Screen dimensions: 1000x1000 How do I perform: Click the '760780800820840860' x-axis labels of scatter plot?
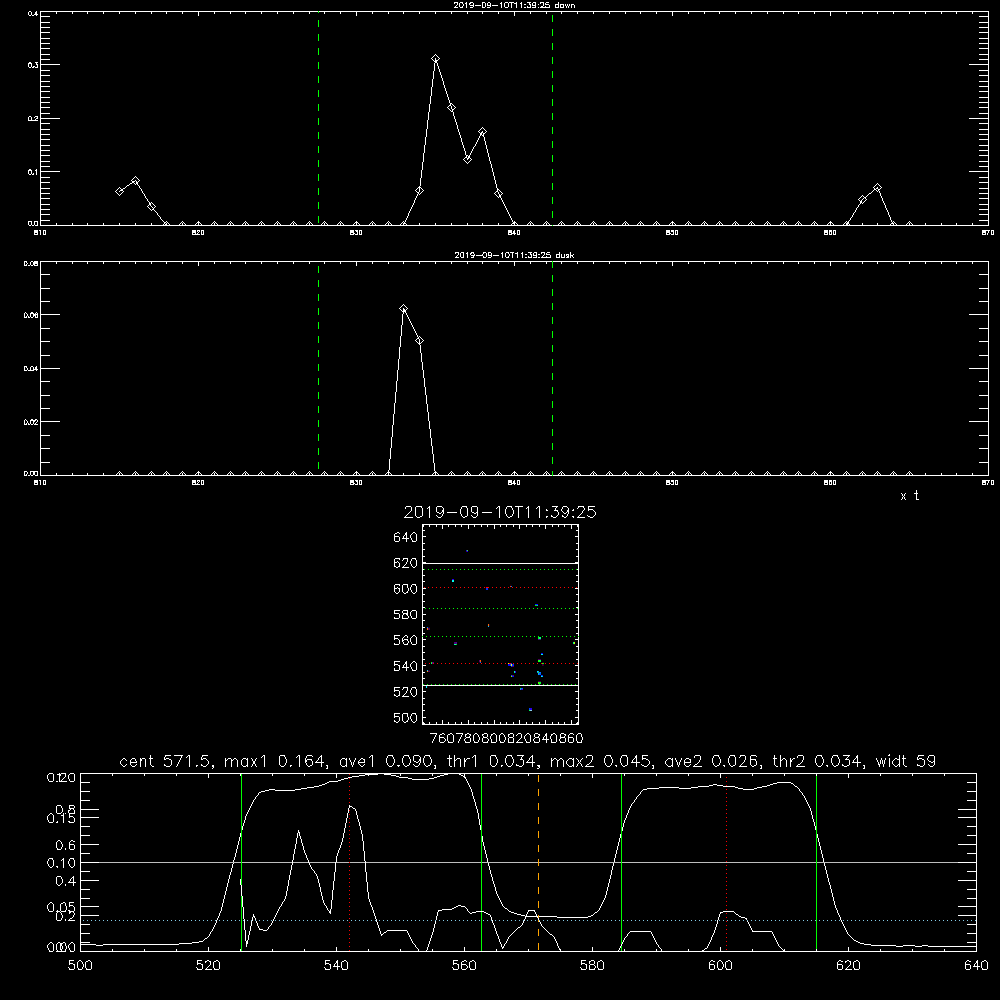pyautogui.click(x=506, y=739)
